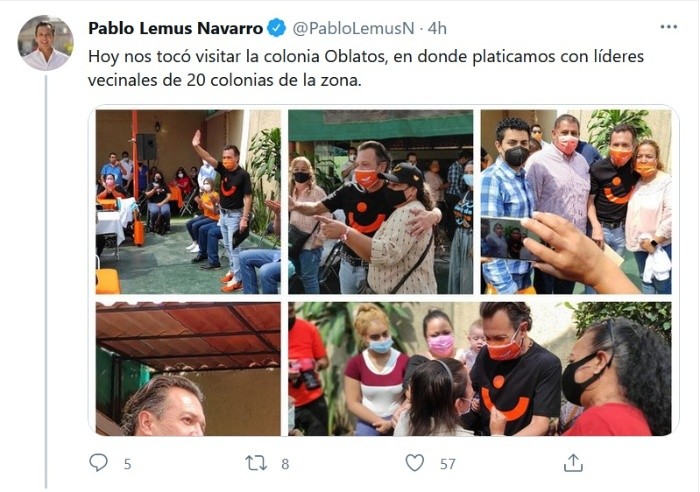Click the tweet text about colonia Oblatos
Screen dimensions: 700x492
tap(366, 68)
